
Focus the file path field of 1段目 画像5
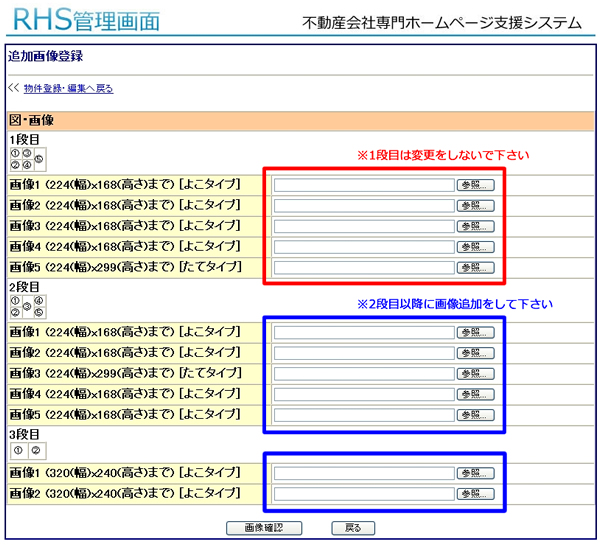(x=364, y=268)
